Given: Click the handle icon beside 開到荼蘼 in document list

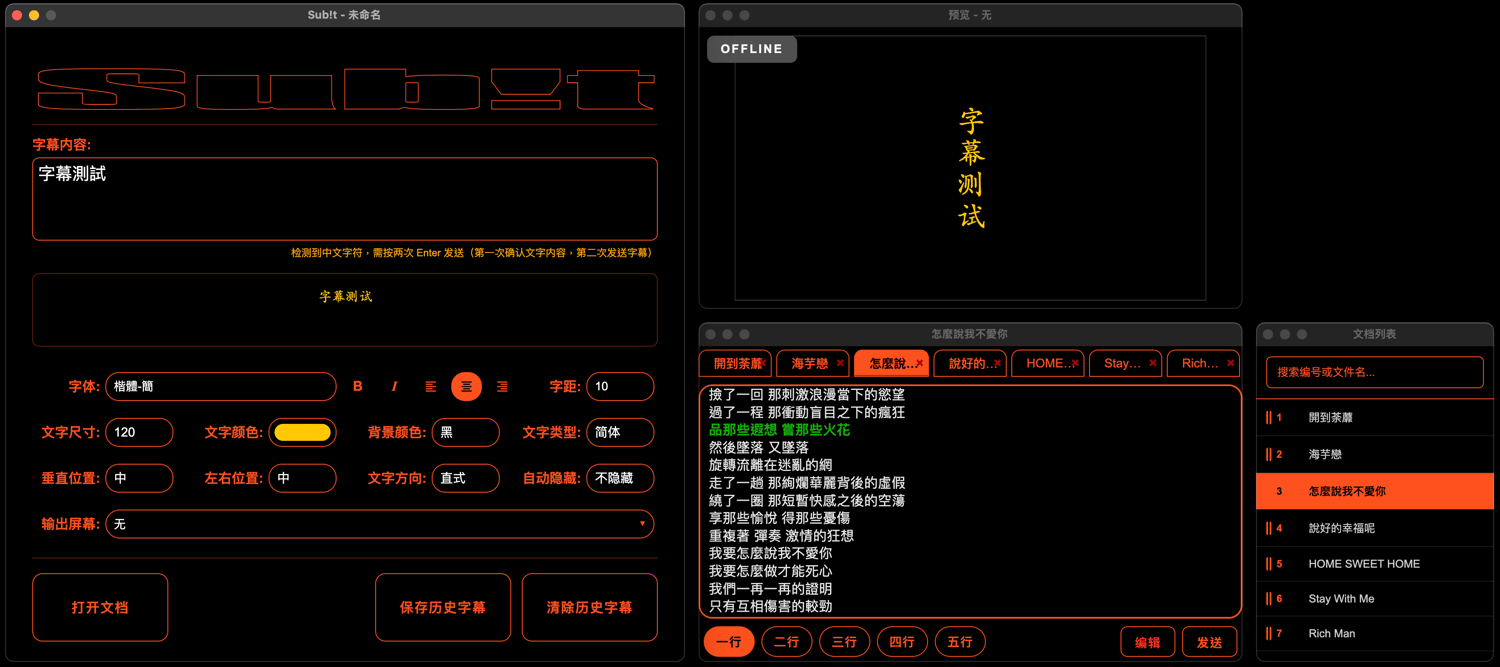Looking at the screenshot, I should pos(1269,418).
